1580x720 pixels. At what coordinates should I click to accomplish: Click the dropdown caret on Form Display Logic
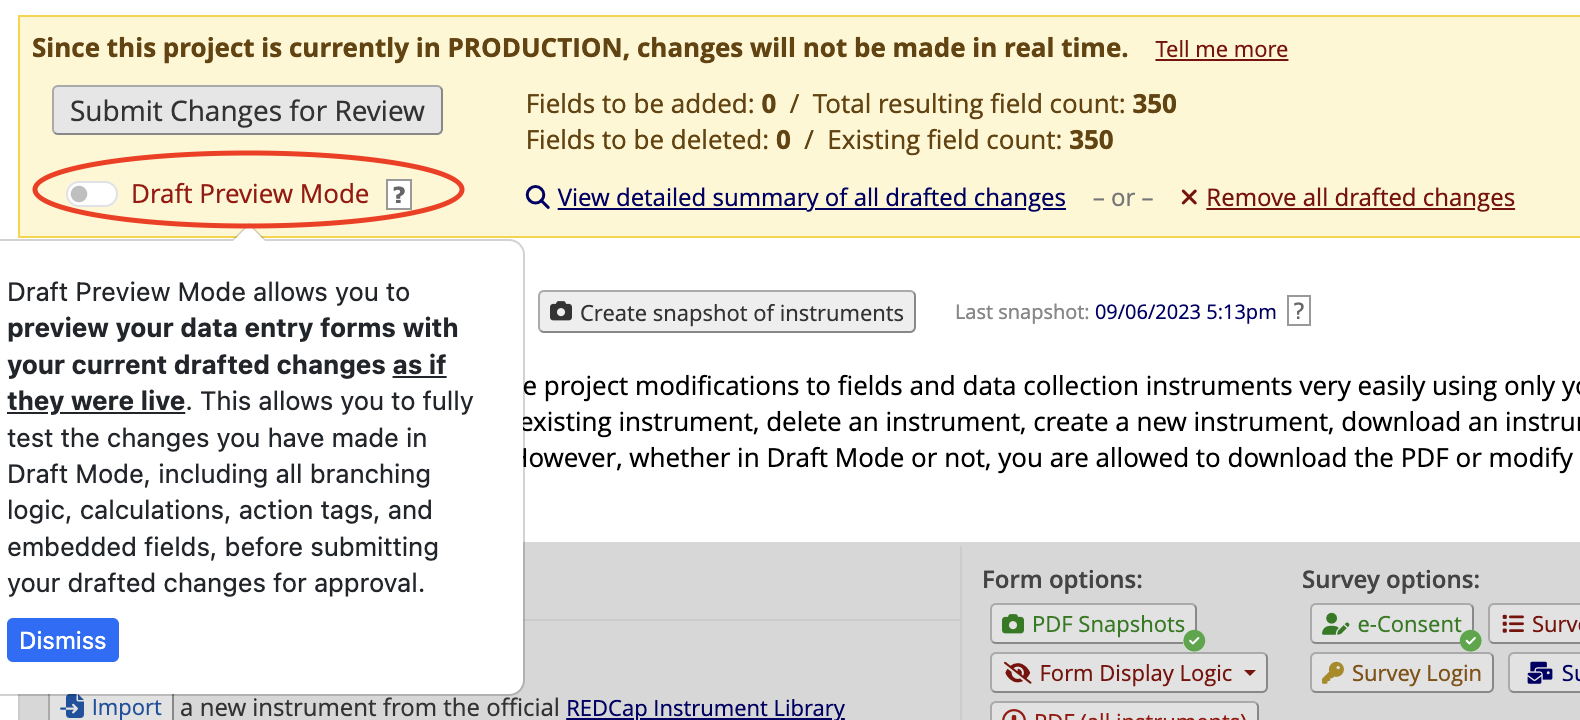click(x=1250, y=673)
